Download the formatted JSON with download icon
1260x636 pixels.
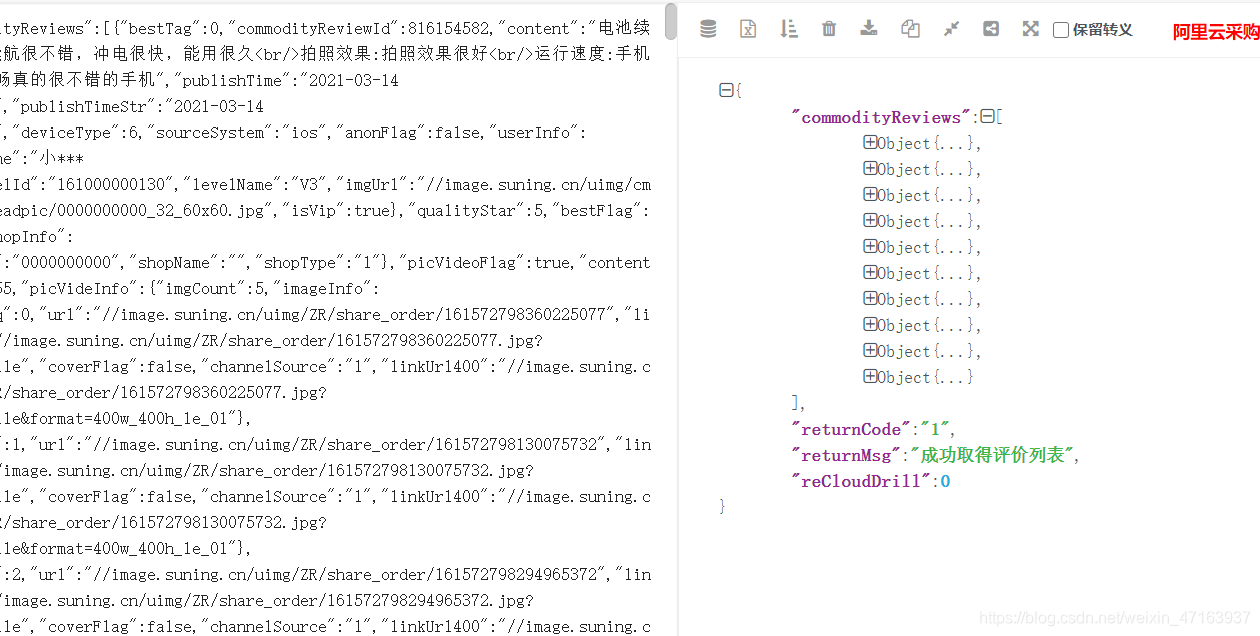pyautogui.click(x=869, y=28)
